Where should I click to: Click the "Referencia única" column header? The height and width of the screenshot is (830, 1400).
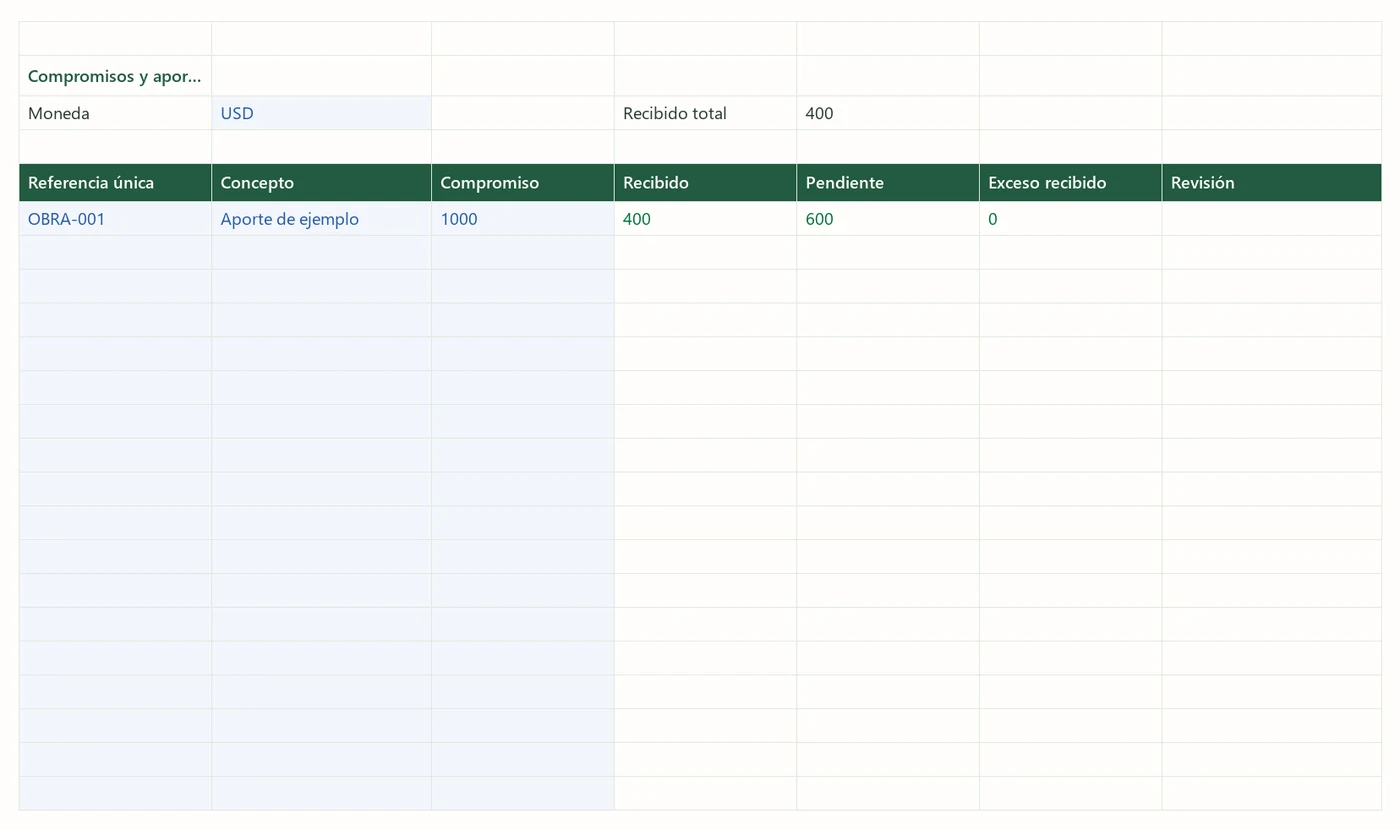point(115,183)
